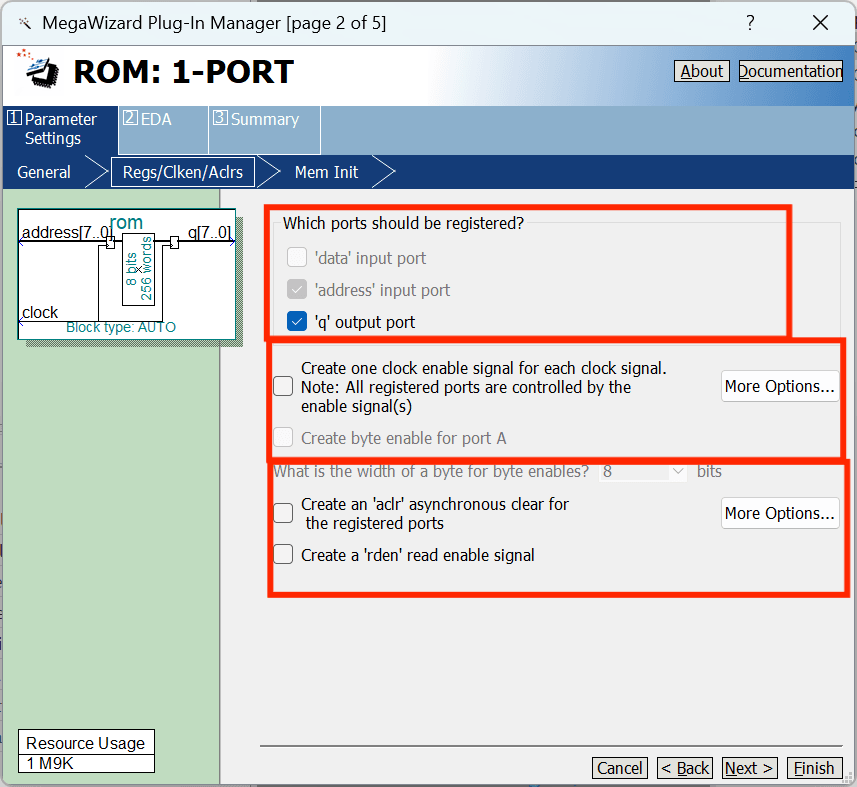The height and width of the screenshot is (787, 857).
Task: Go Back to previous wizard page
Action: pyautogui.click(x=685, y=768)
